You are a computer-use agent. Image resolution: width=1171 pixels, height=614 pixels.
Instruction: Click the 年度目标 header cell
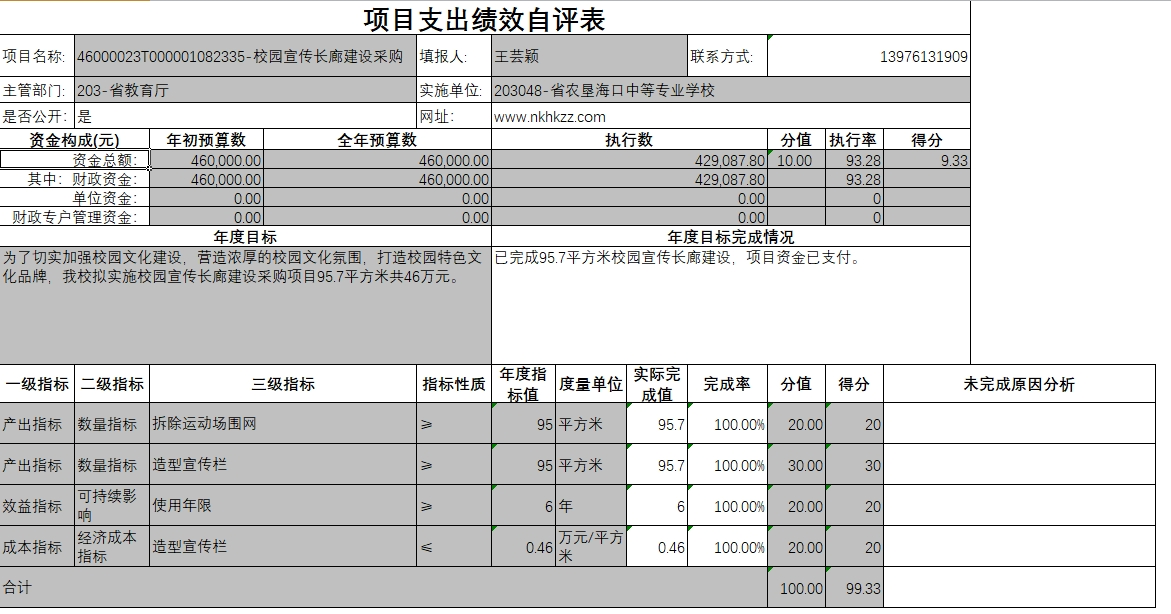pos(245,237)
